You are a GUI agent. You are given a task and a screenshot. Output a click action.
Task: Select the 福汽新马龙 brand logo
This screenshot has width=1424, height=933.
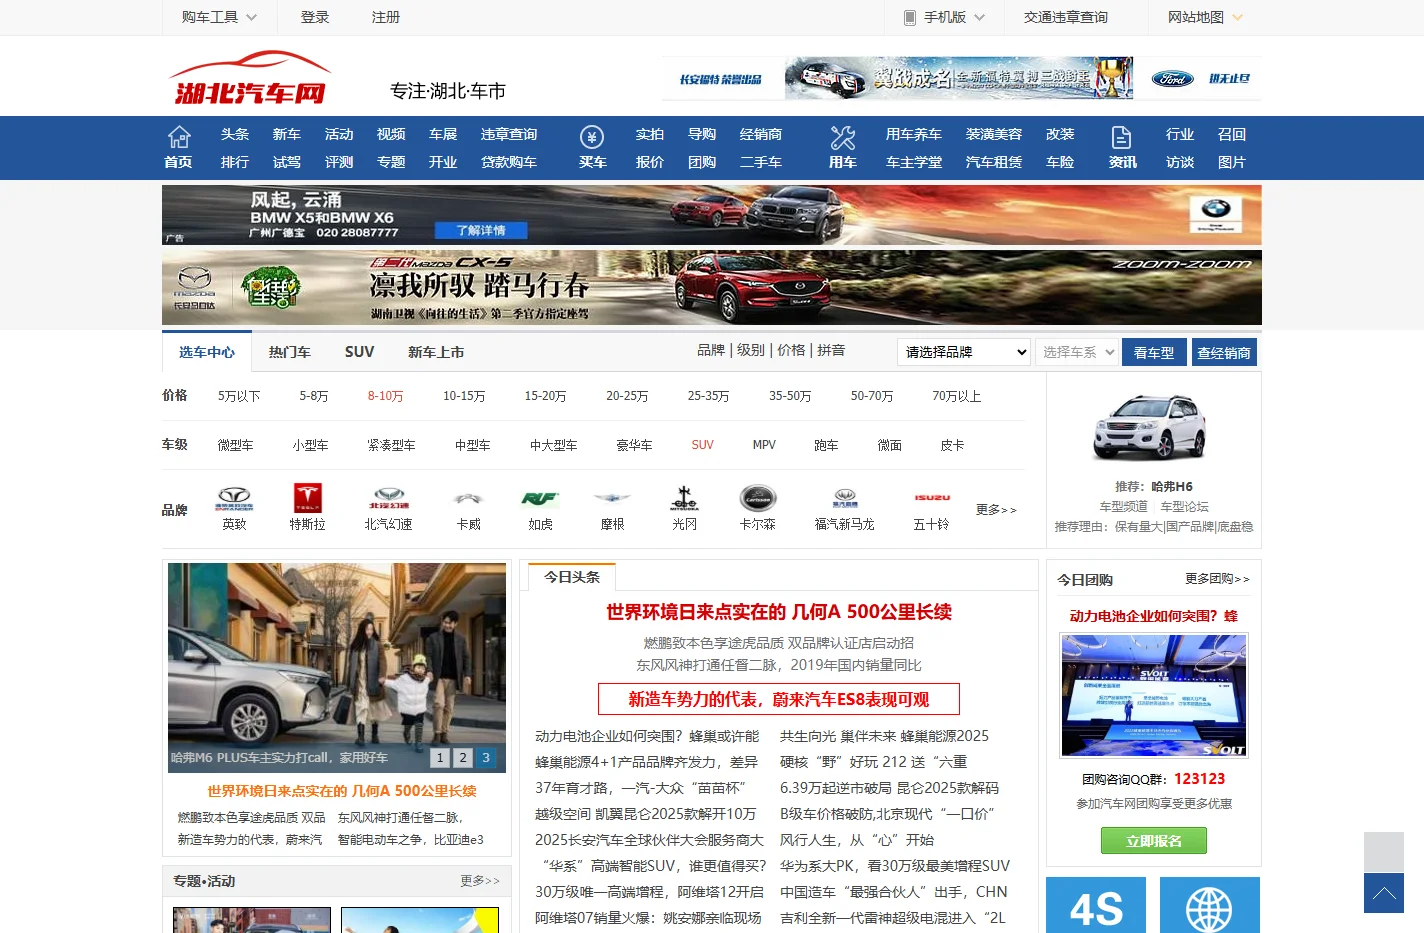click(x=845, y=498)
